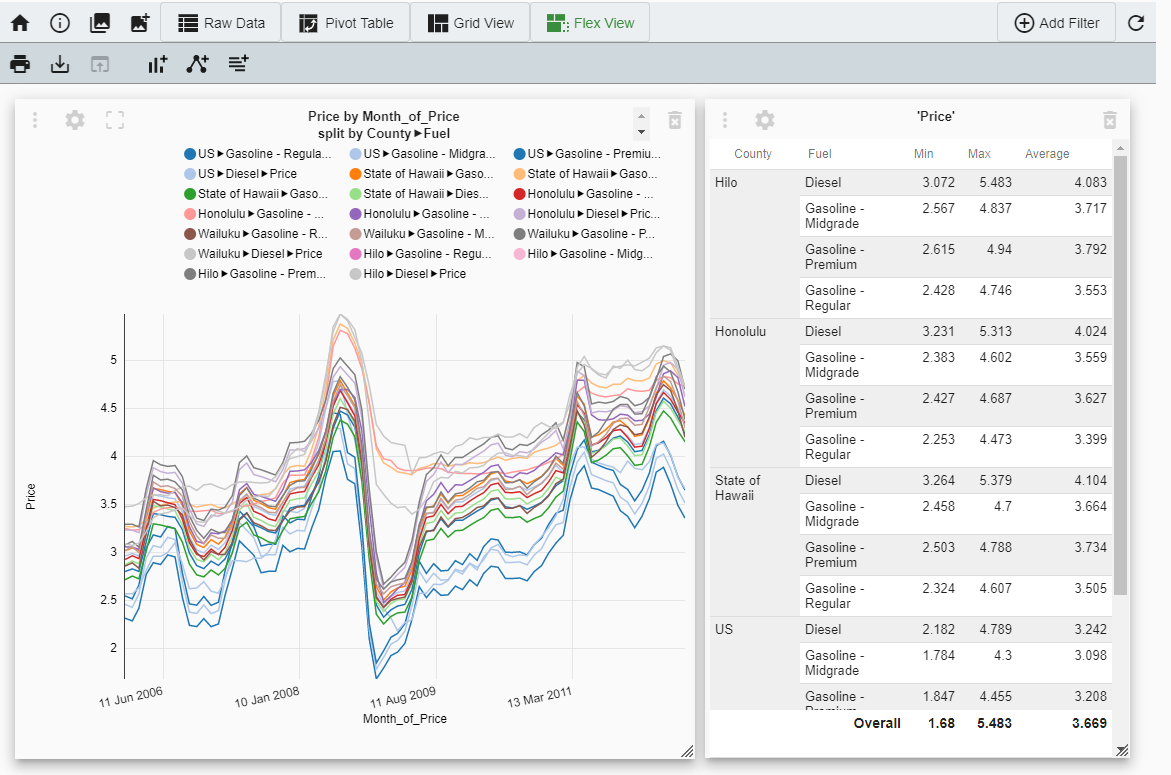This screenshot has height=775, width=1171.
Task: Toggle US Gasoline - Midgrade legend entry
Action: [x=423, y=154]
